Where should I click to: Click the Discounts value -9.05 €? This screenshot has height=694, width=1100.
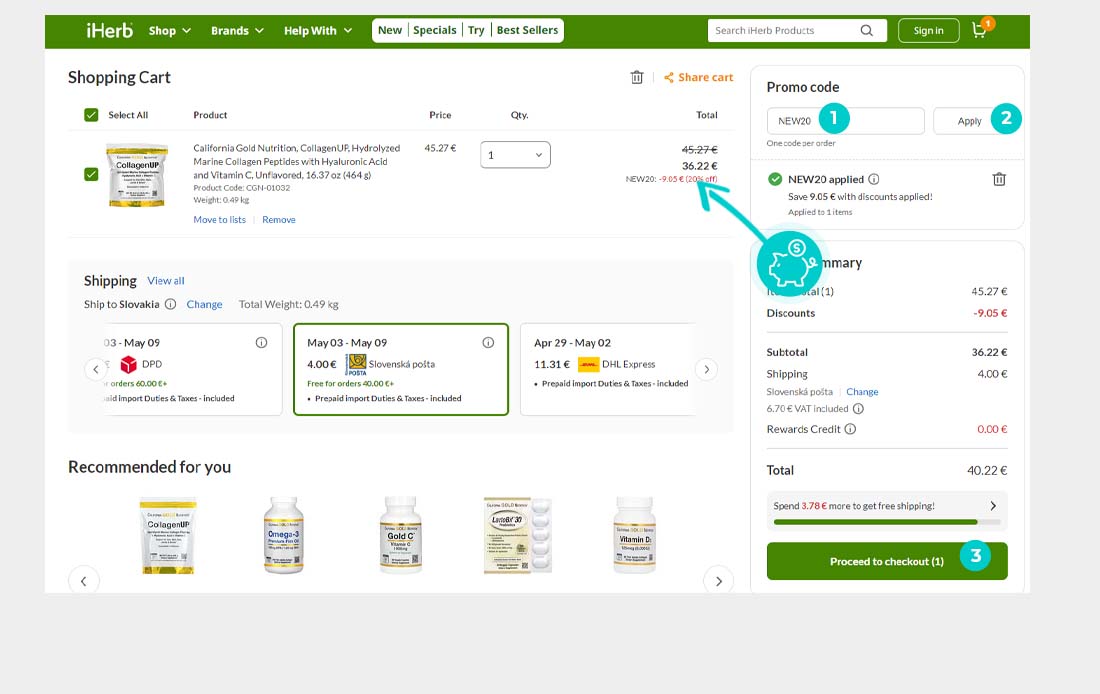990,313
